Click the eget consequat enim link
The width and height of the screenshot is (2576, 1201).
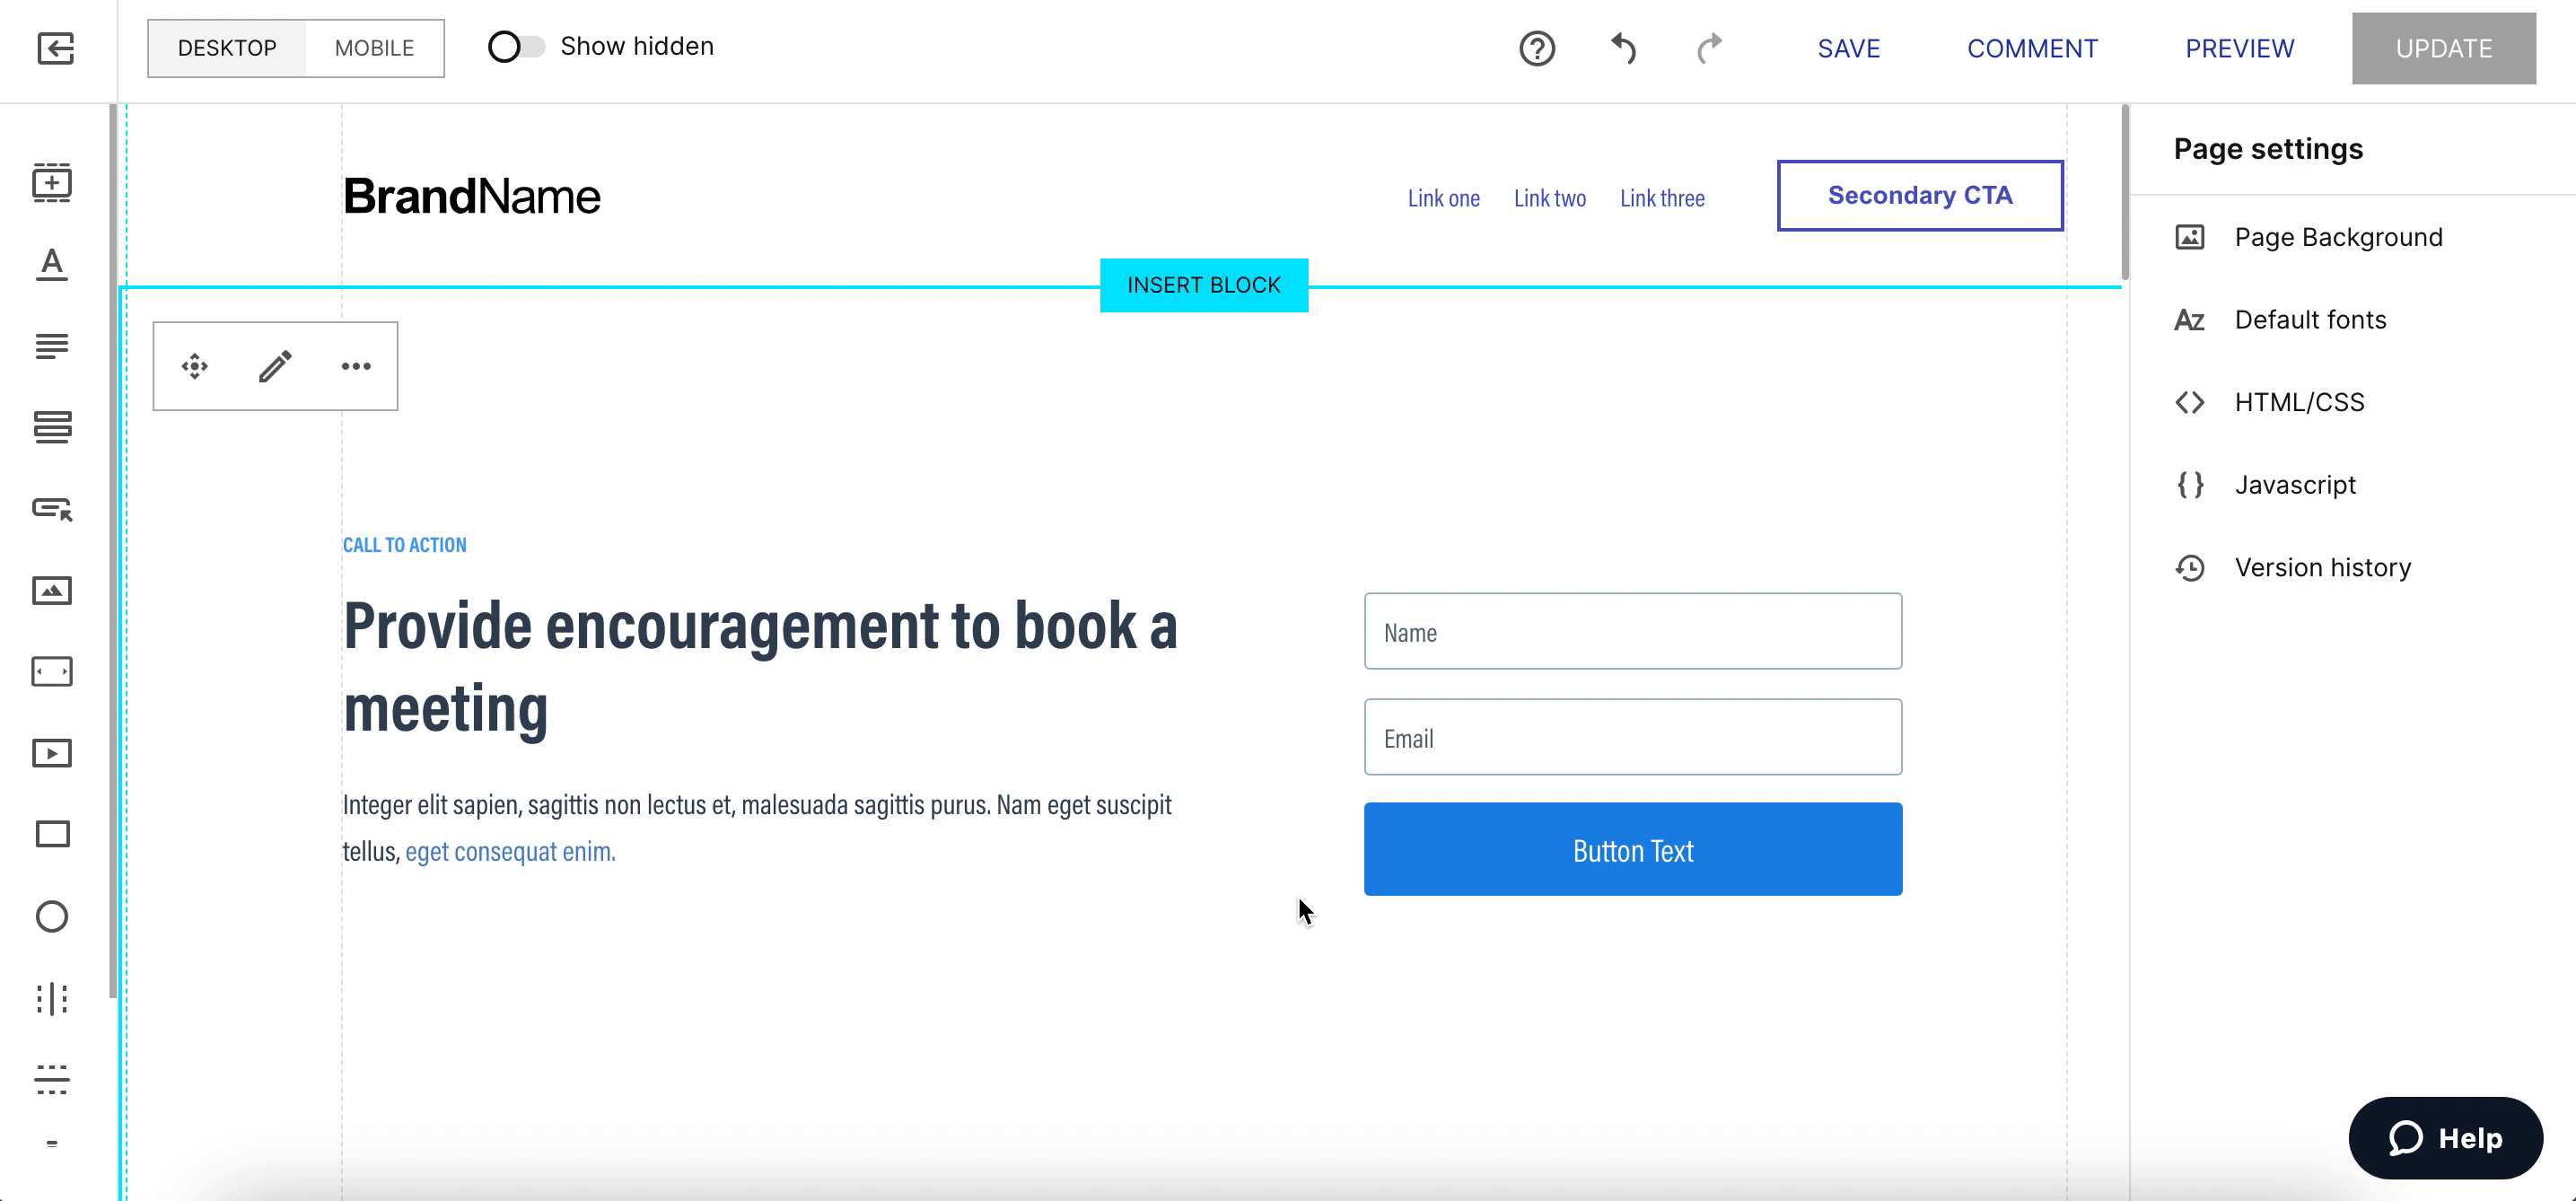tap(510, 851)
